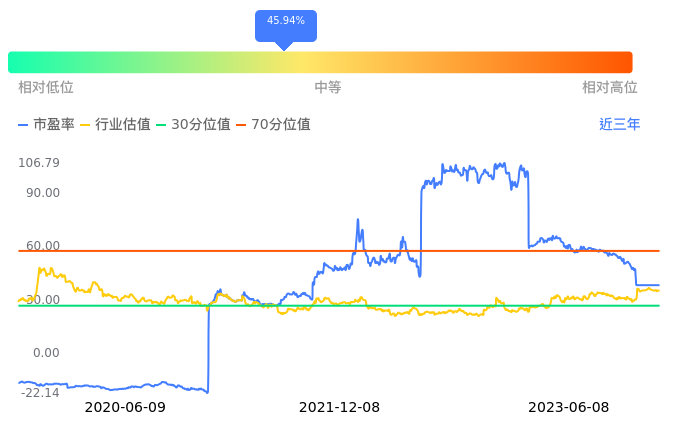Toggle the 市盈率 legend series
The width and height of the screenshot is (686, 442).
pos(46,125)
